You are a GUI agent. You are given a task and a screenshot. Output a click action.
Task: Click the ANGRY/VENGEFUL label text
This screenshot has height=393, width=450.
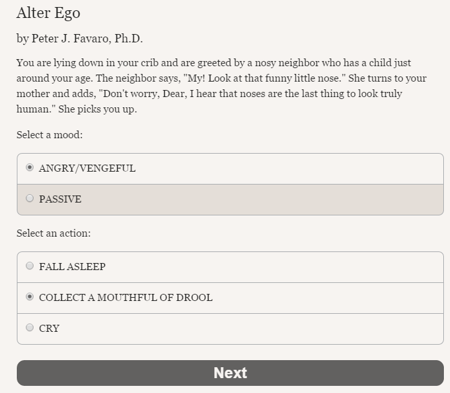(87, 168)
